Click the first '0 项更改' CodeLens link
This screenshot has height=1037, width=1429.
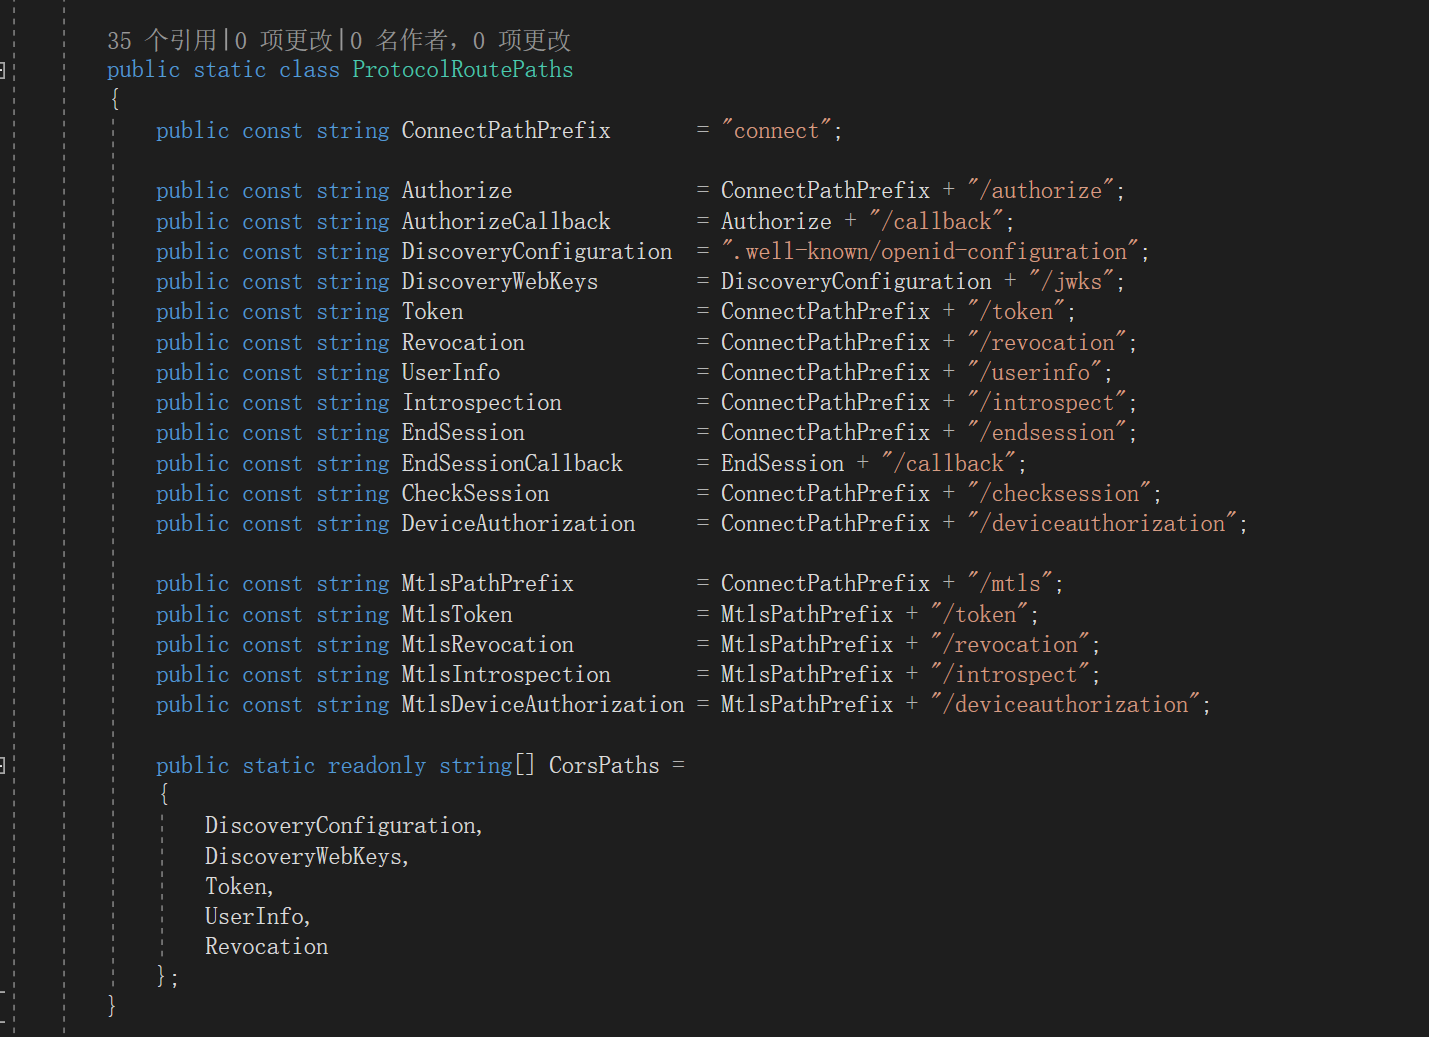(284, 40)
